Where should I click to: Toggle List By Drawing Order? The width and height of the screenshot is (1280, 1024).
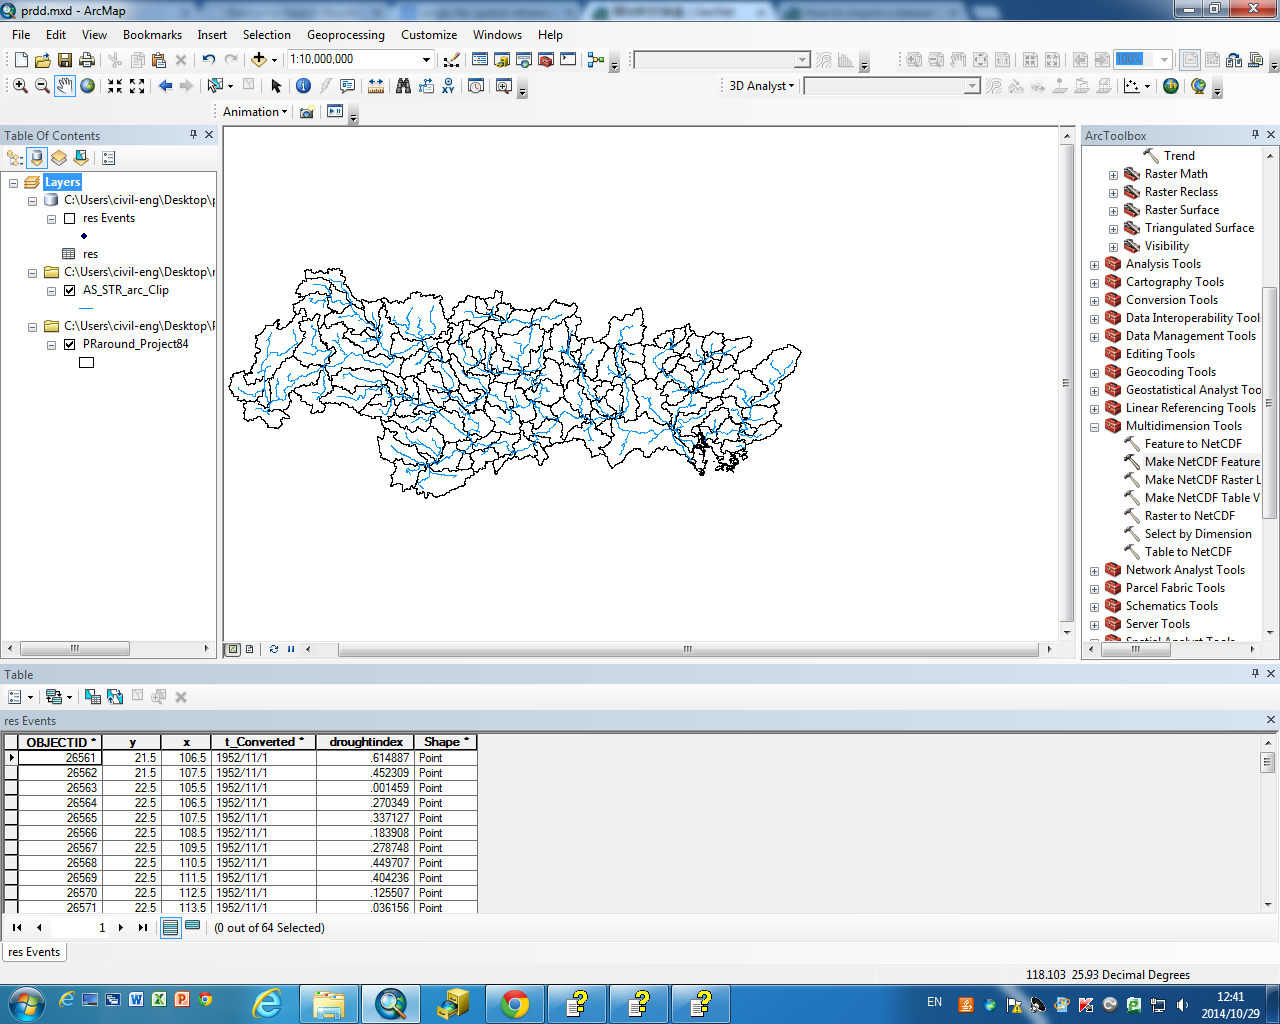coord(15,158)
